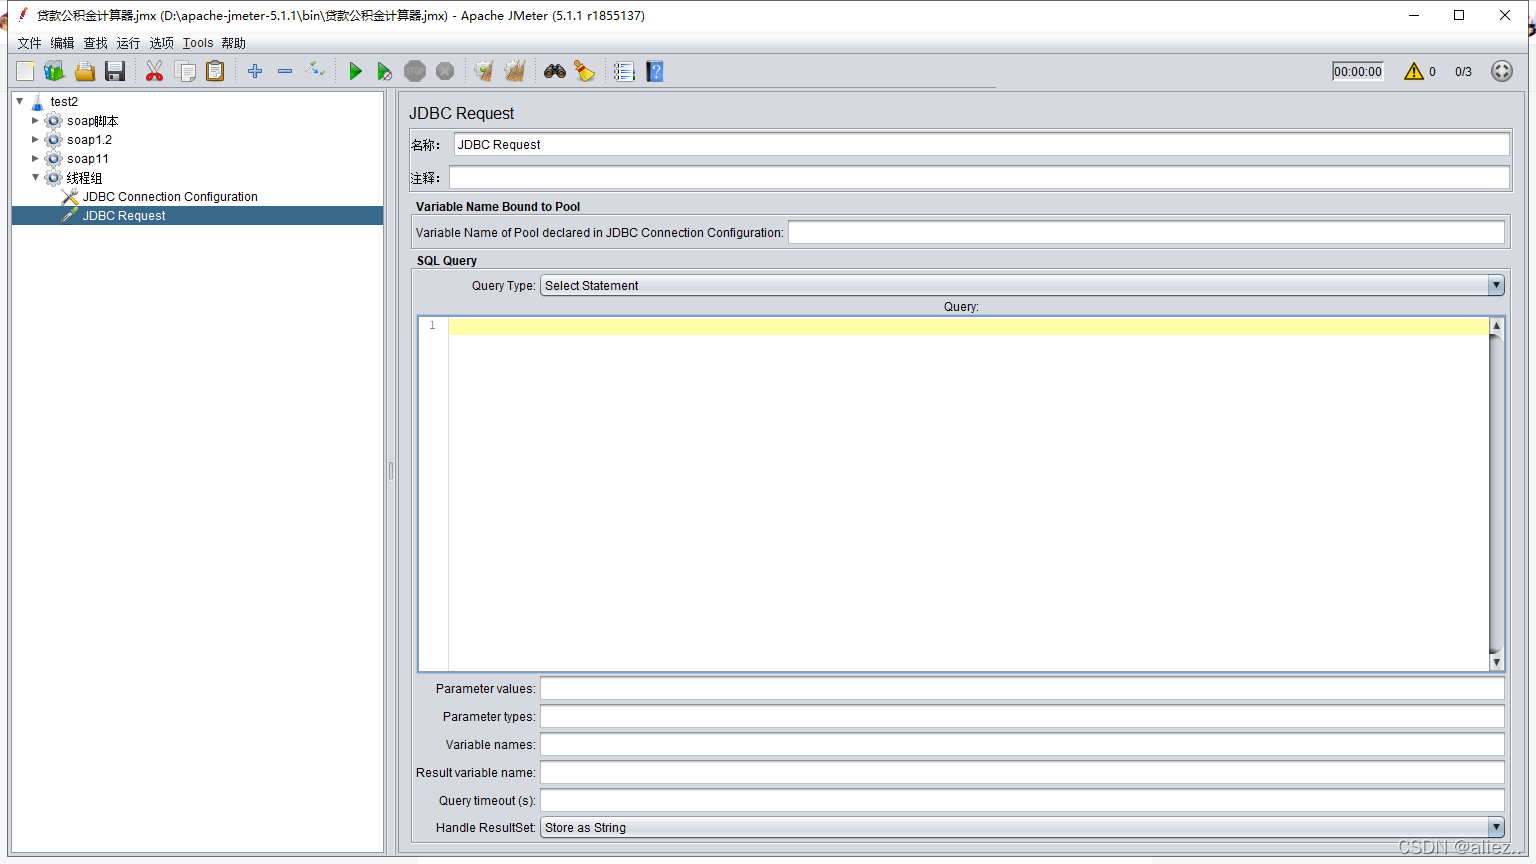Image resolution: width=1536 pixels, height=864 pixels.
Task: Click query editor scrollbar down arrow
Action: tap(1496, 662)
